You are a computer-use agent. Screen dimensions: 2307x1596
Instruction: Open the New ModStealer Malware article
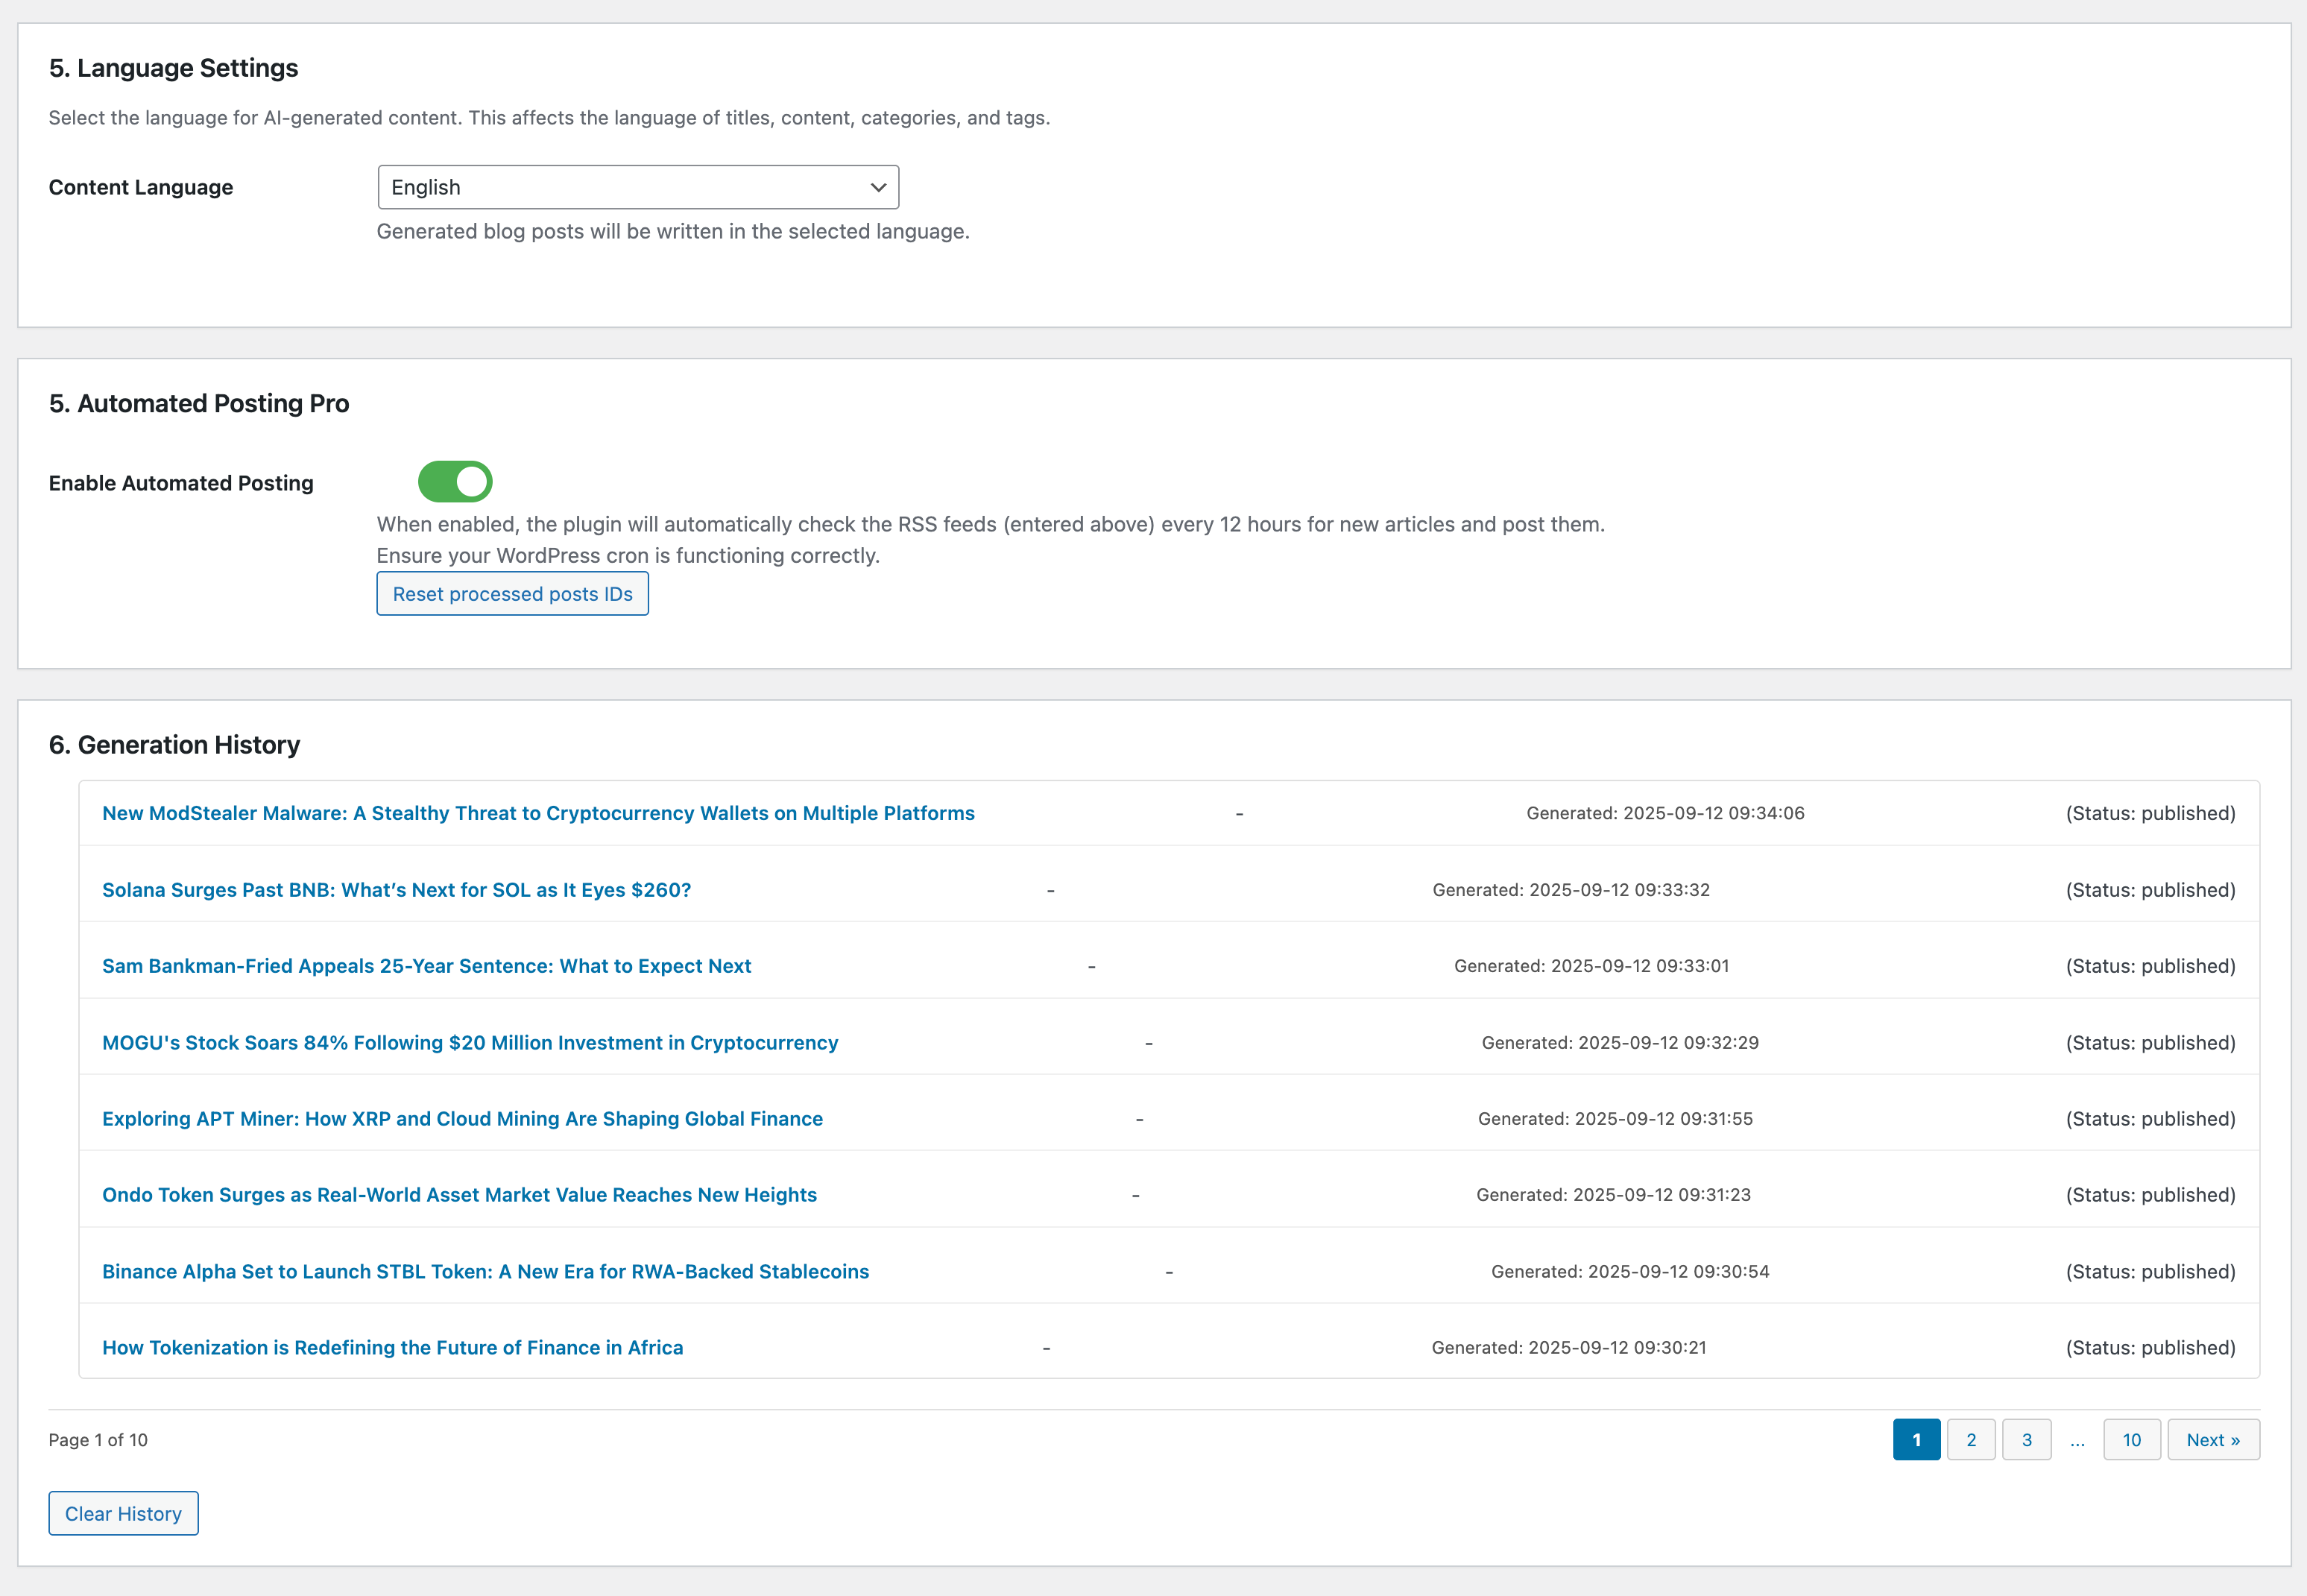tap(538, 813)
